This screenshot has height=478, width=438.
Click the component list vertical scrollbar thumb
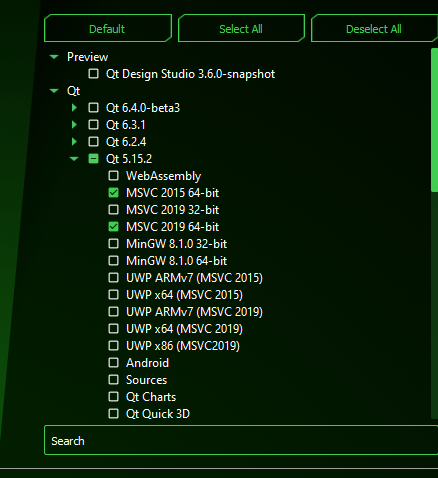coord(434,120)
